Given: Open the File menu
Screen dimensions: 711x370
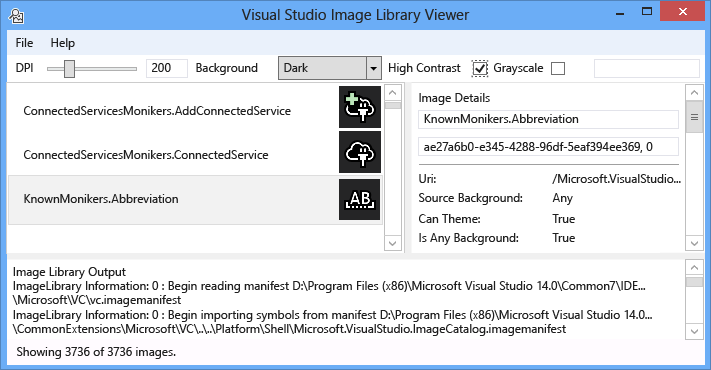Looking at the screenshot, I should point(24,43).
